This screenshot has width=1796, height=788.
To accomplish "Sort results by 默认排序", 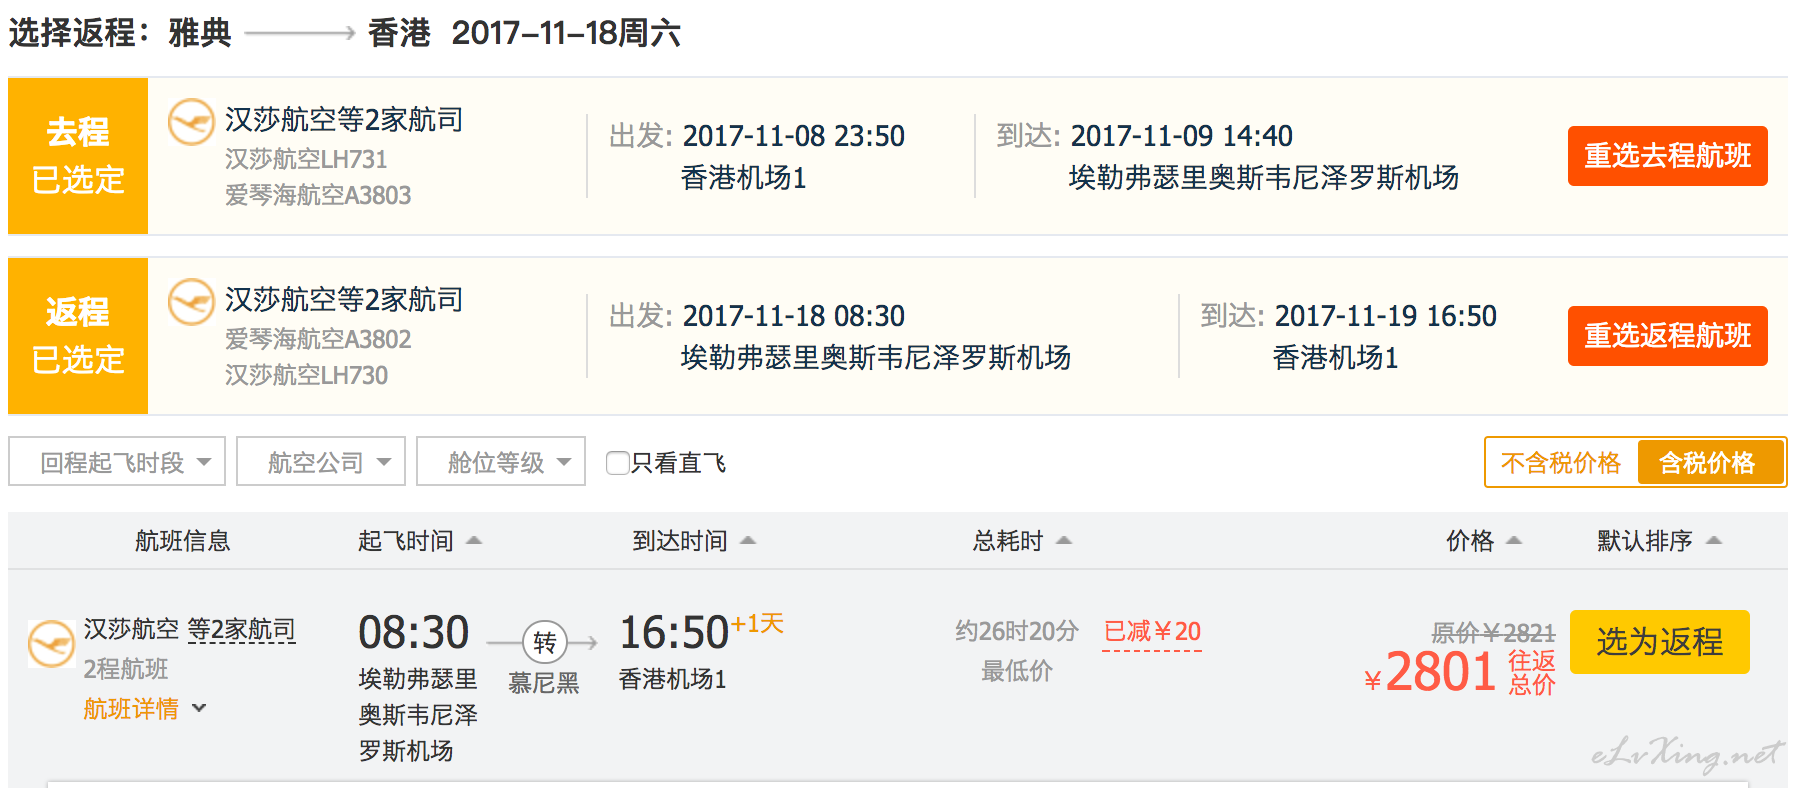I will [x=1659, y=541].
